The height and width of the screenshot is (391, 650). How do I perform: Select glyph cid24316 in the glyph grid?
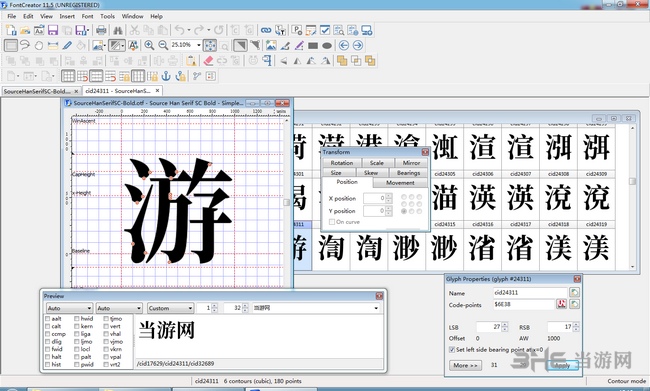(483, 245)
